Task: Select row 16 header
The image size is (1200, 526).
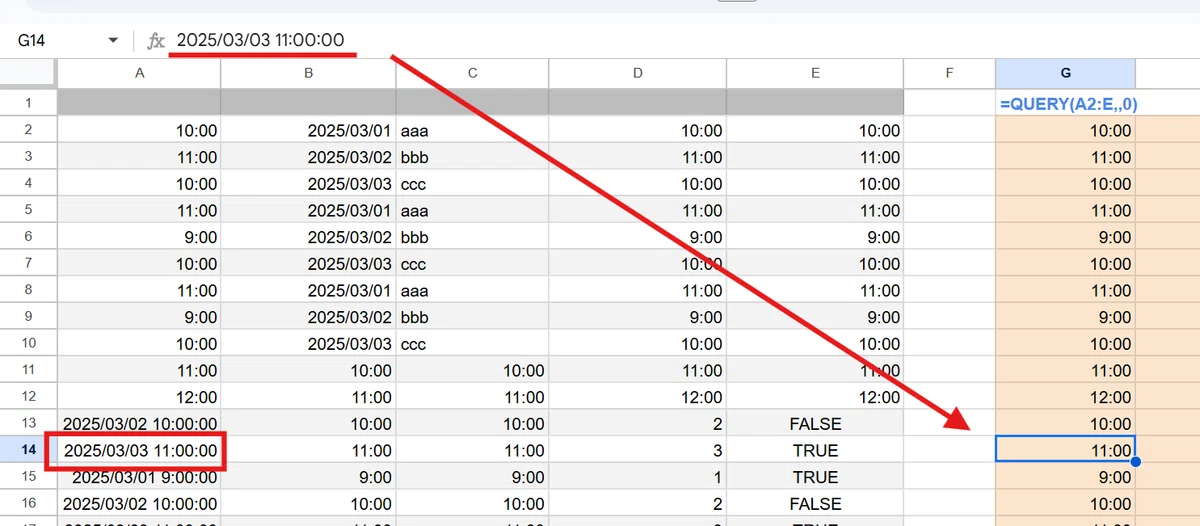Action: (x=28, y=504)
